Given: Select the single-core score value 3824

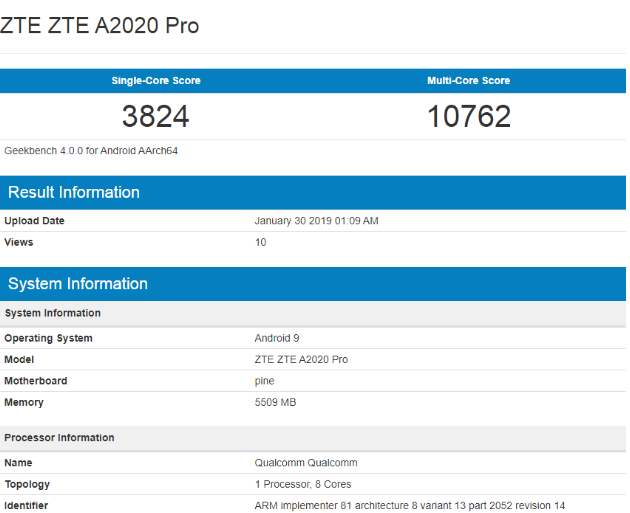Looking at the screenshot, I should coord(156,117).
